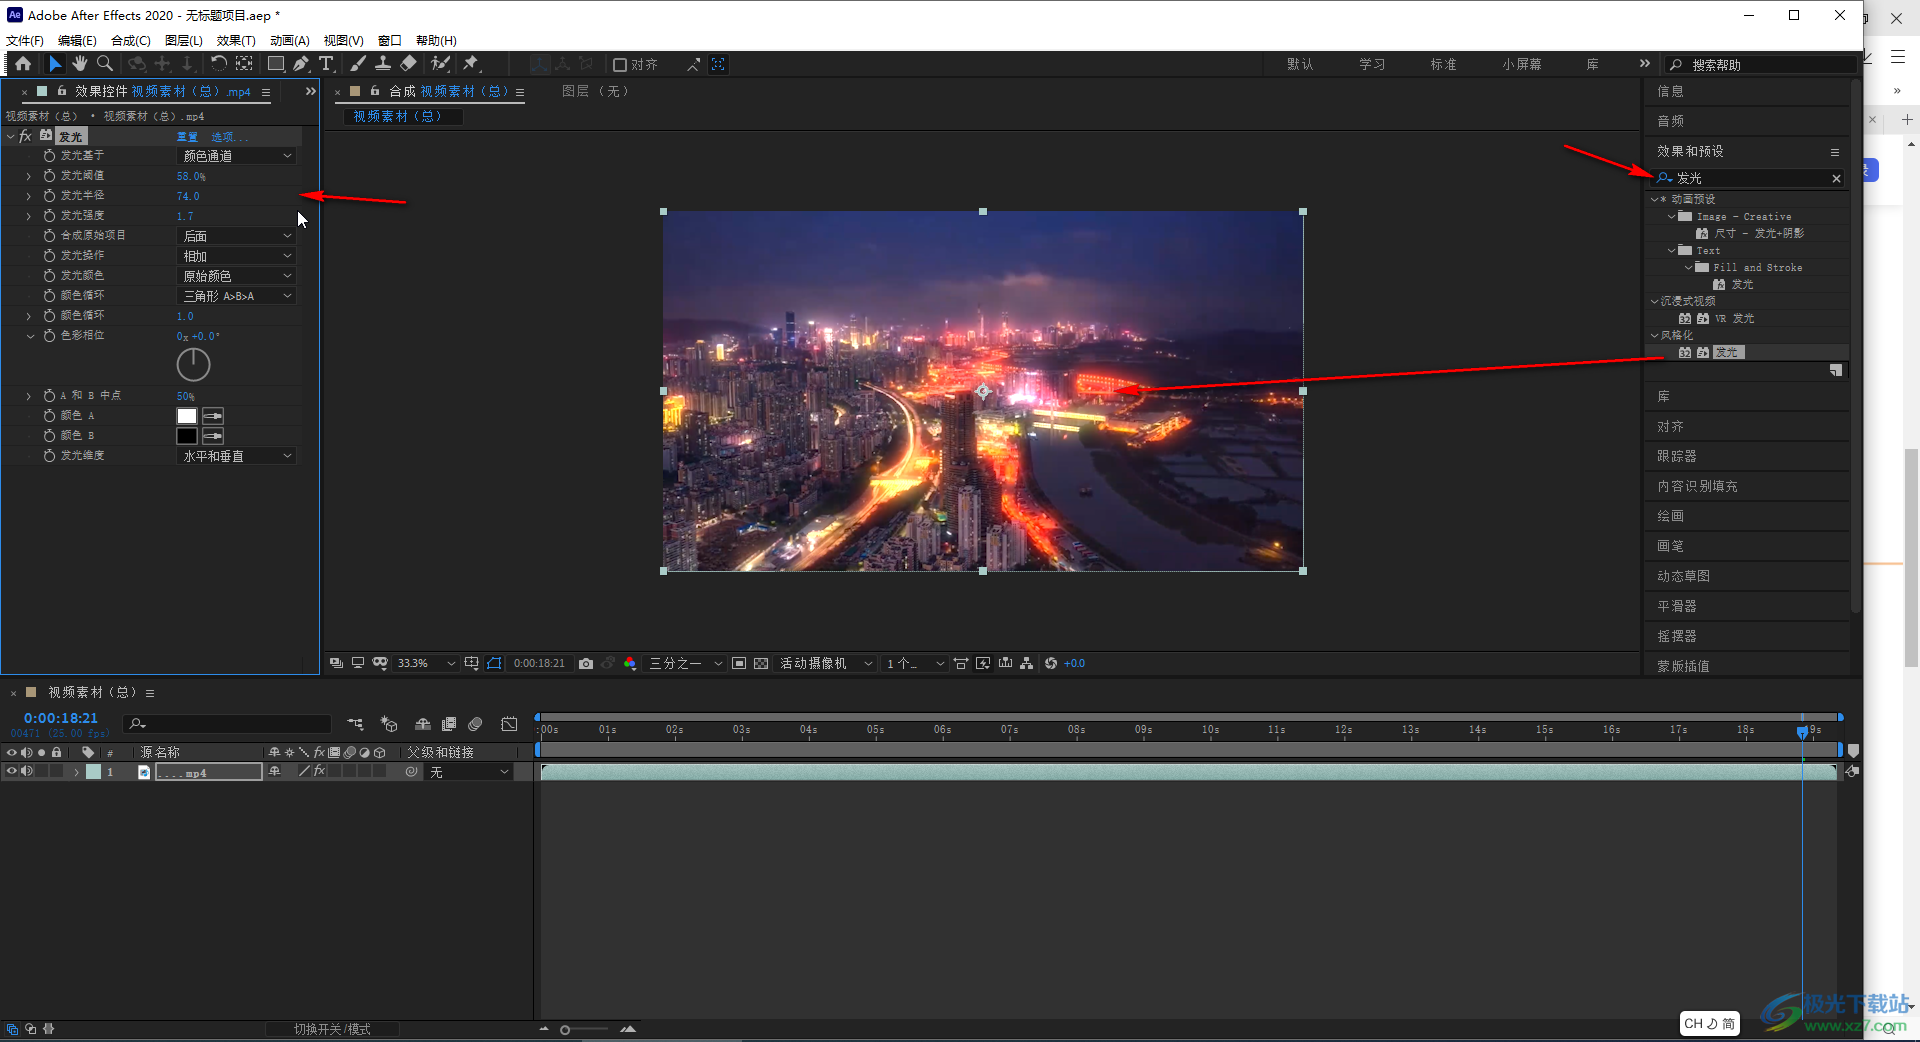Open the 33.3% magnification dropdown
Image resolution: width=1920 pixels, height=1042 pixels.
click(x=426, y=664)
